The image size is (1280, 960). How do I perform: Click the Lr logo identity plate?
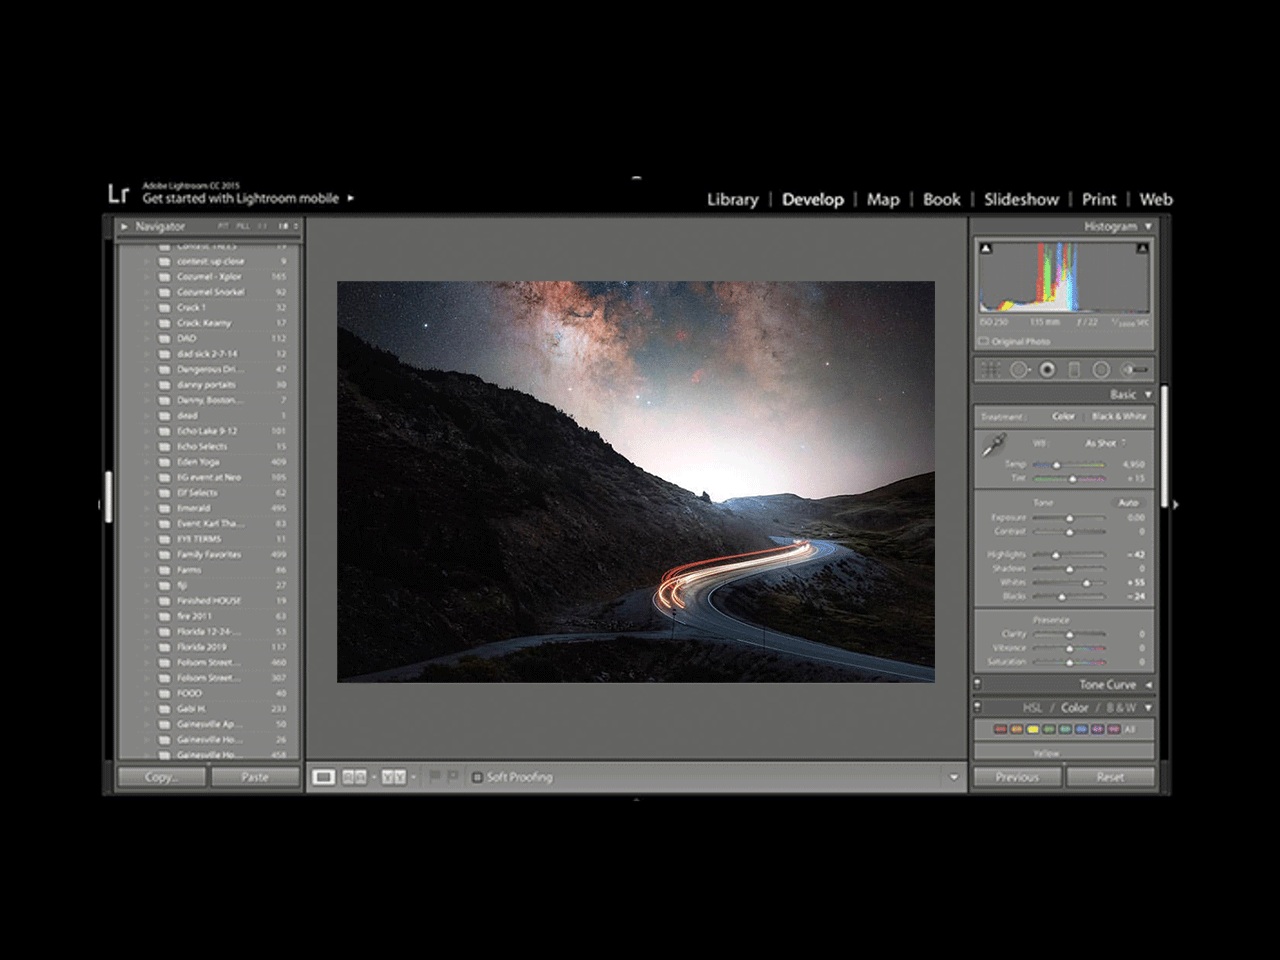tap(119, 194)
